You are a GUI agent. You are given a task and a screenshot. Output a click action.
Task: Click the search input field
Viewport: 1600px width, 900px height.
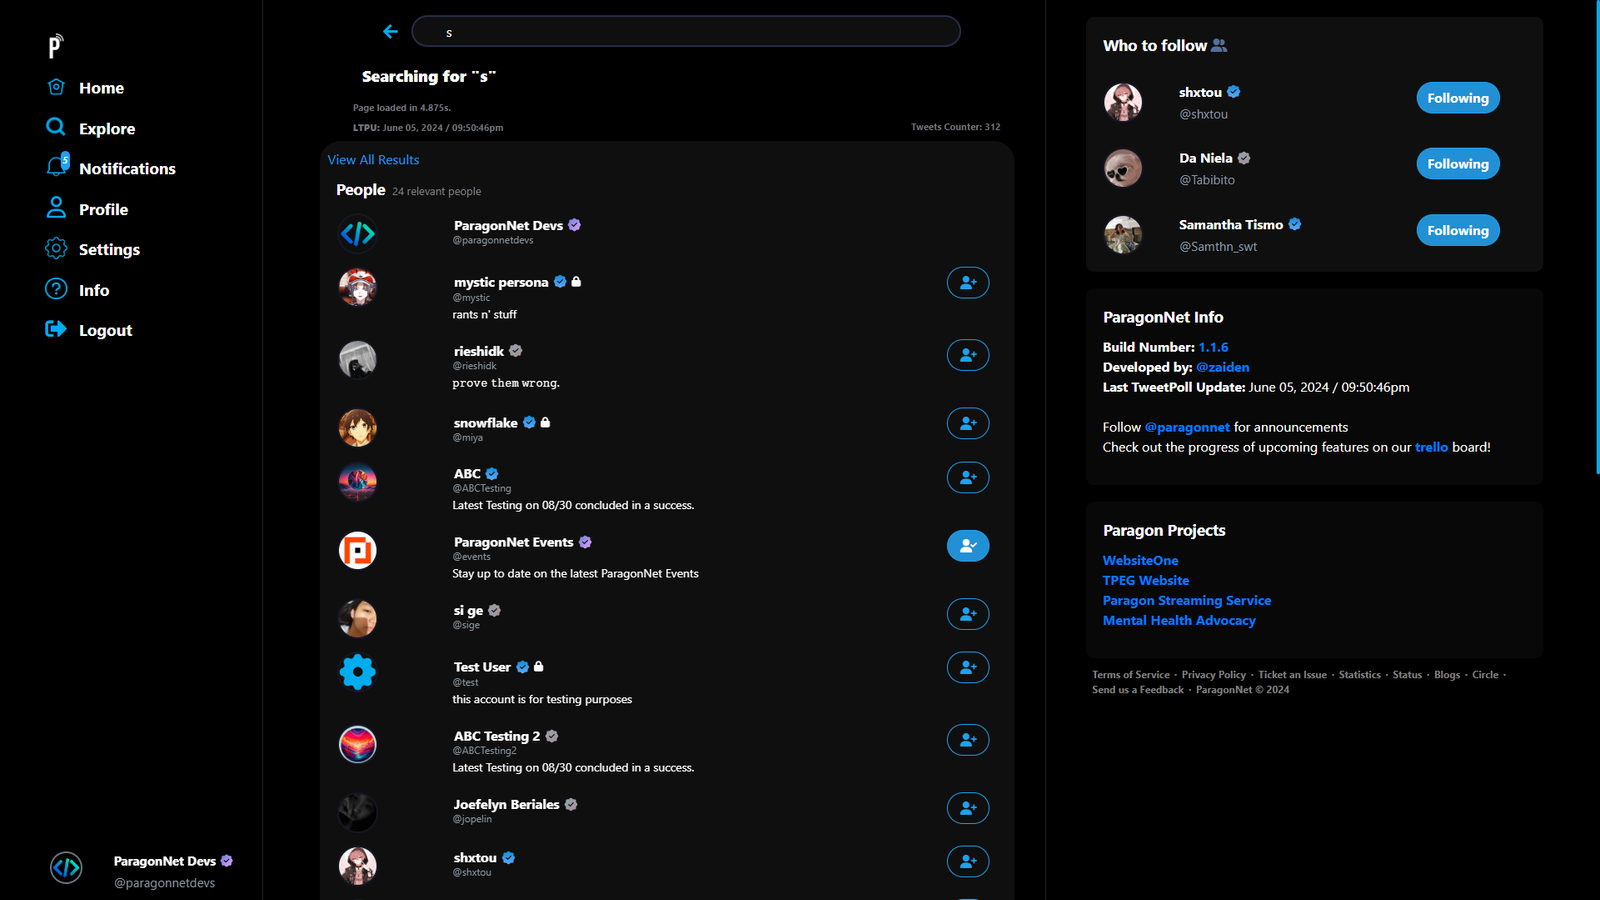[x=686, y=32]
